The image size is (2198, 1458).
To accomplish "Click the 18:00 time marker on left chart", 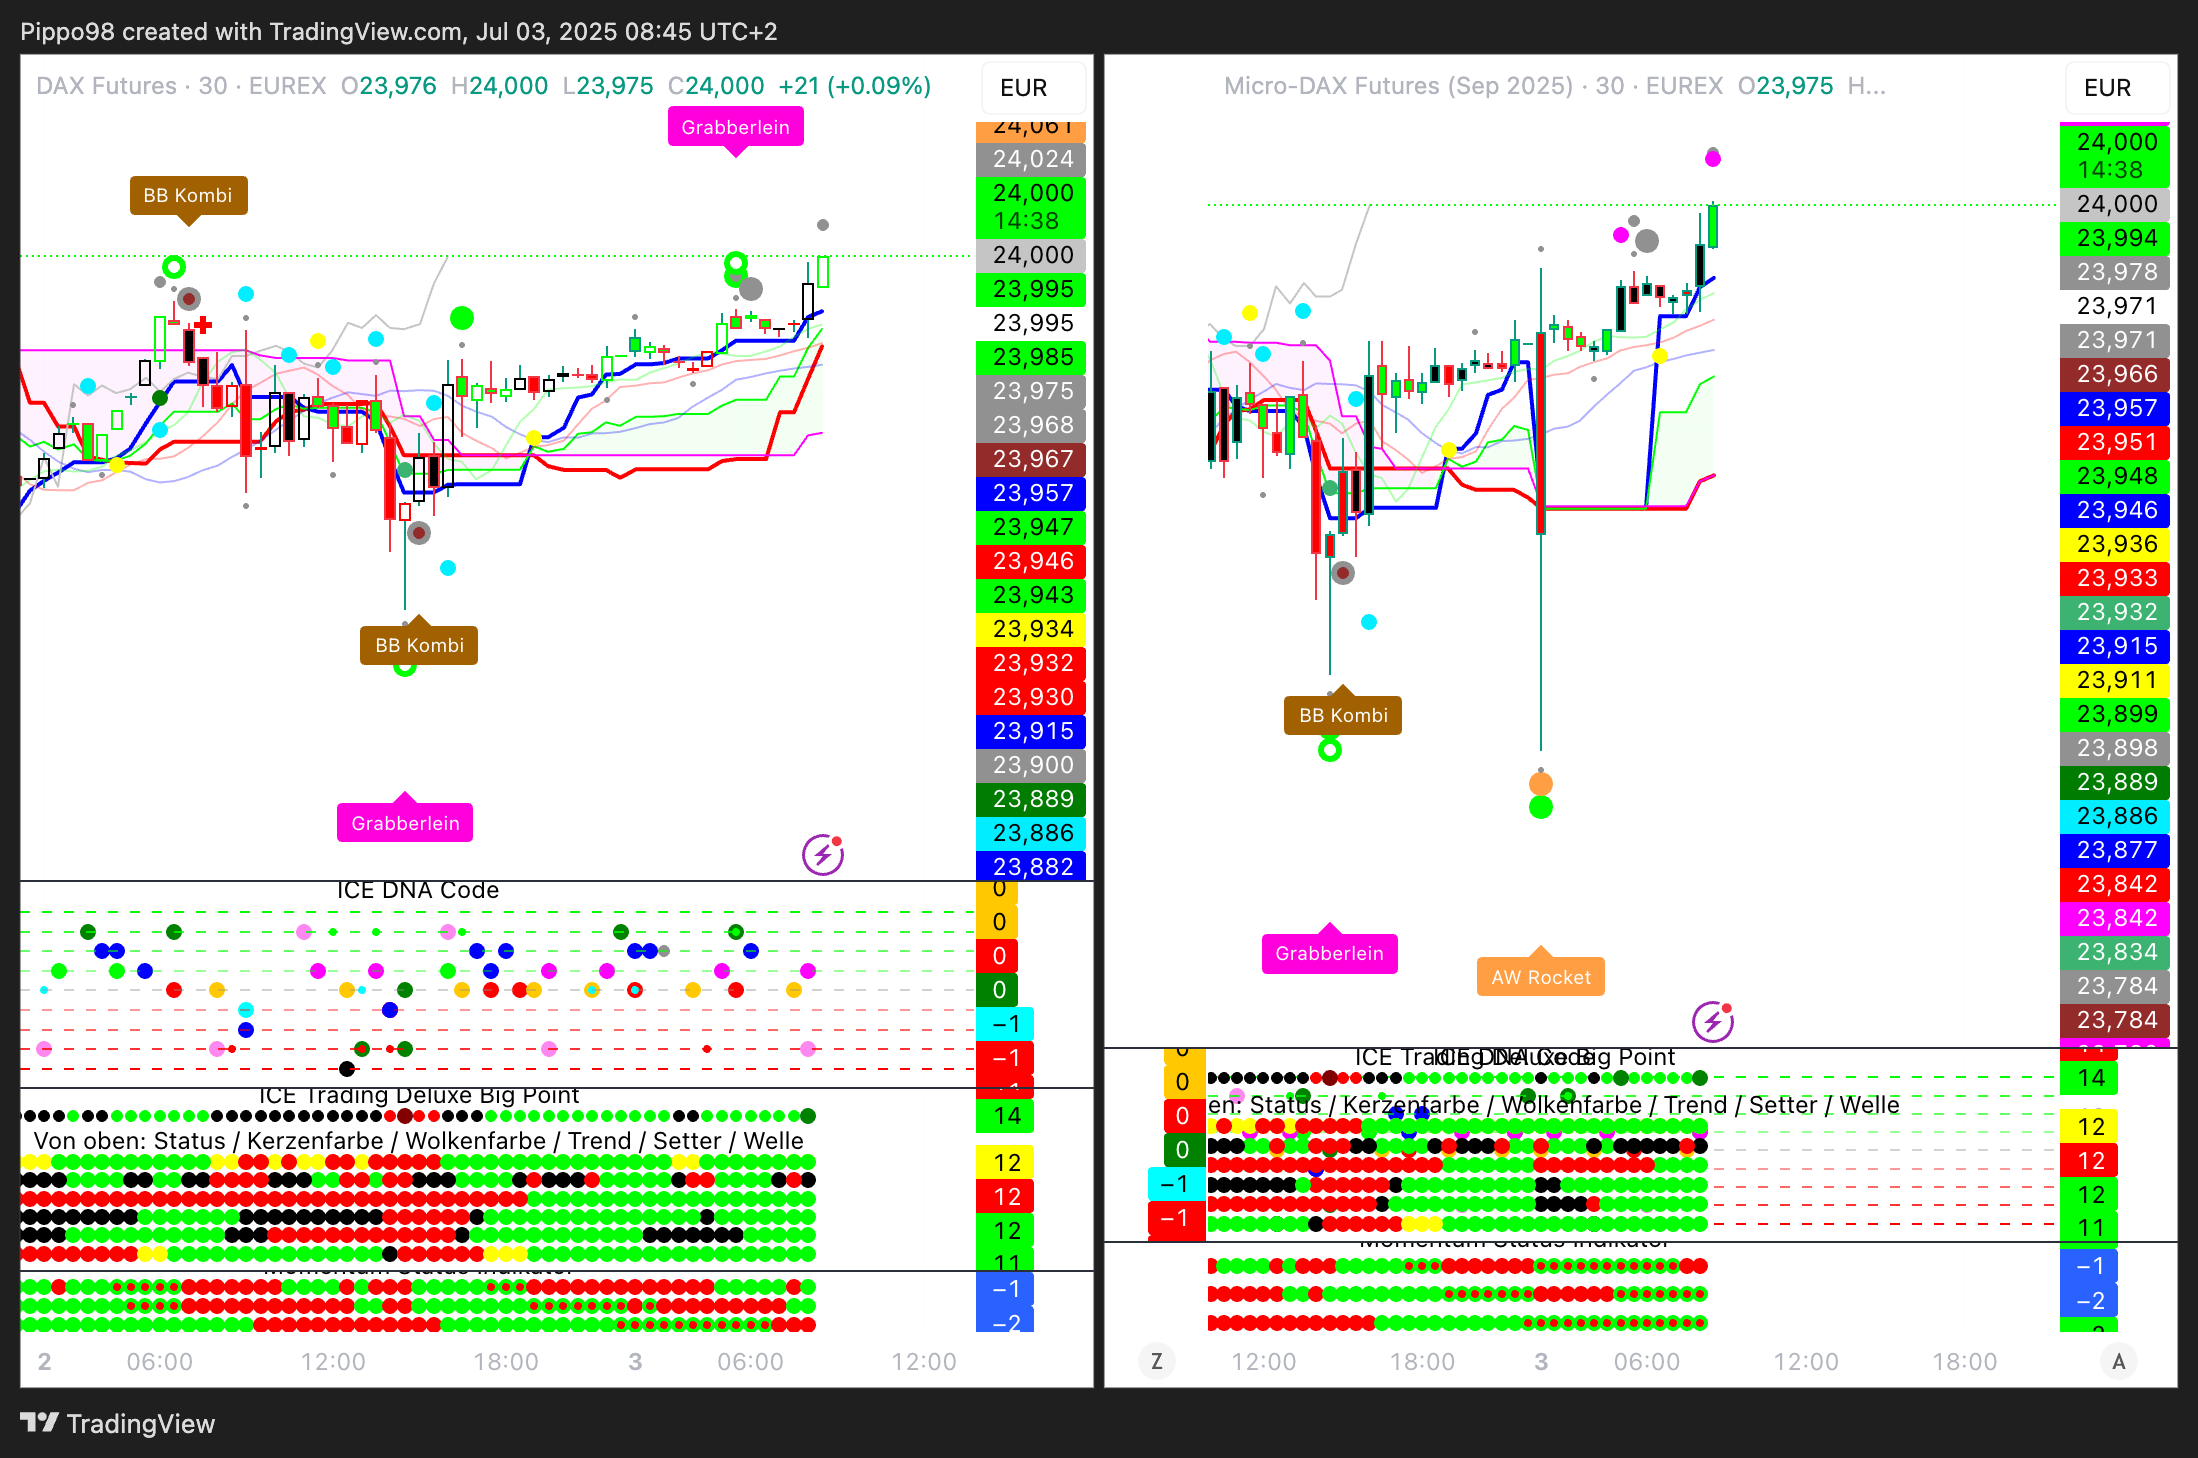I will pos(505,1361).
